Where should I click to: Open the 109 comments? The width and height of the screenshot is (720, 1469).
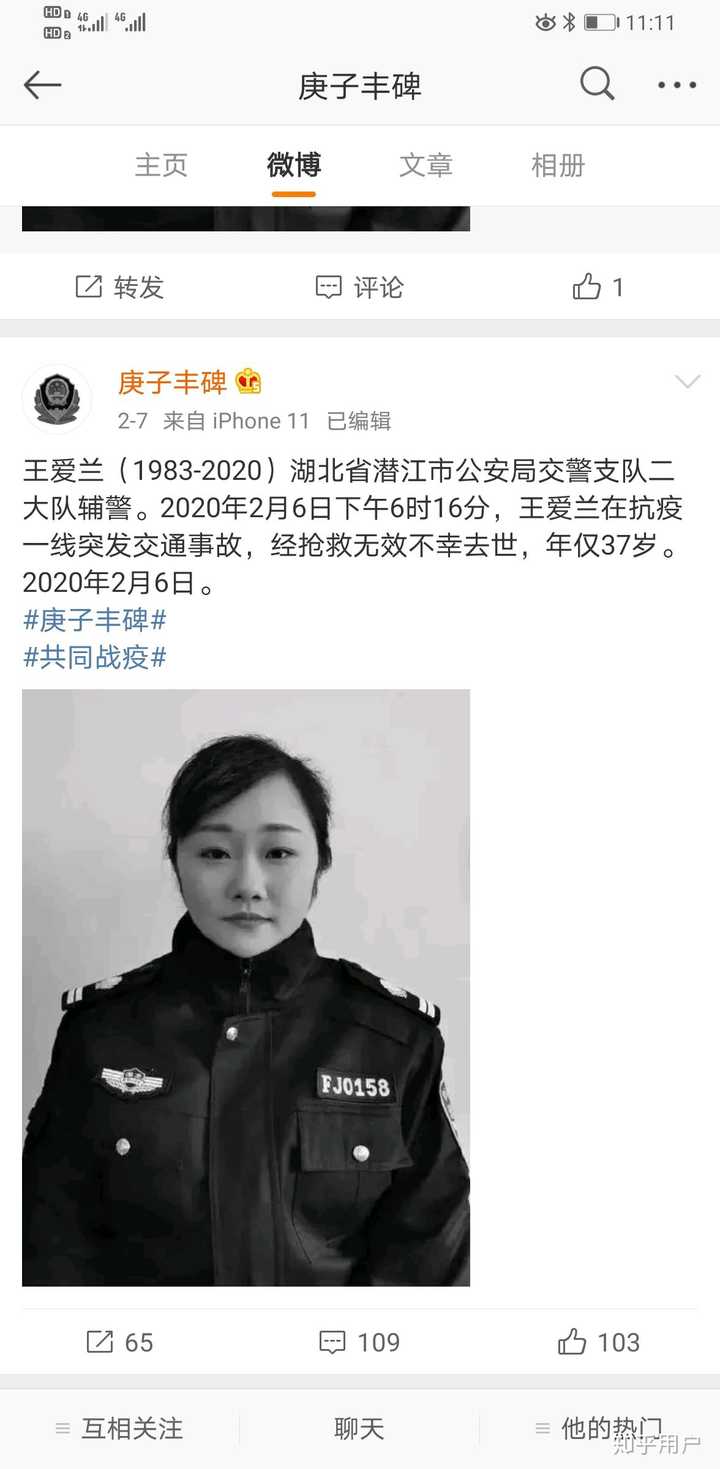pyautogui.click(x=332, y=1342)
